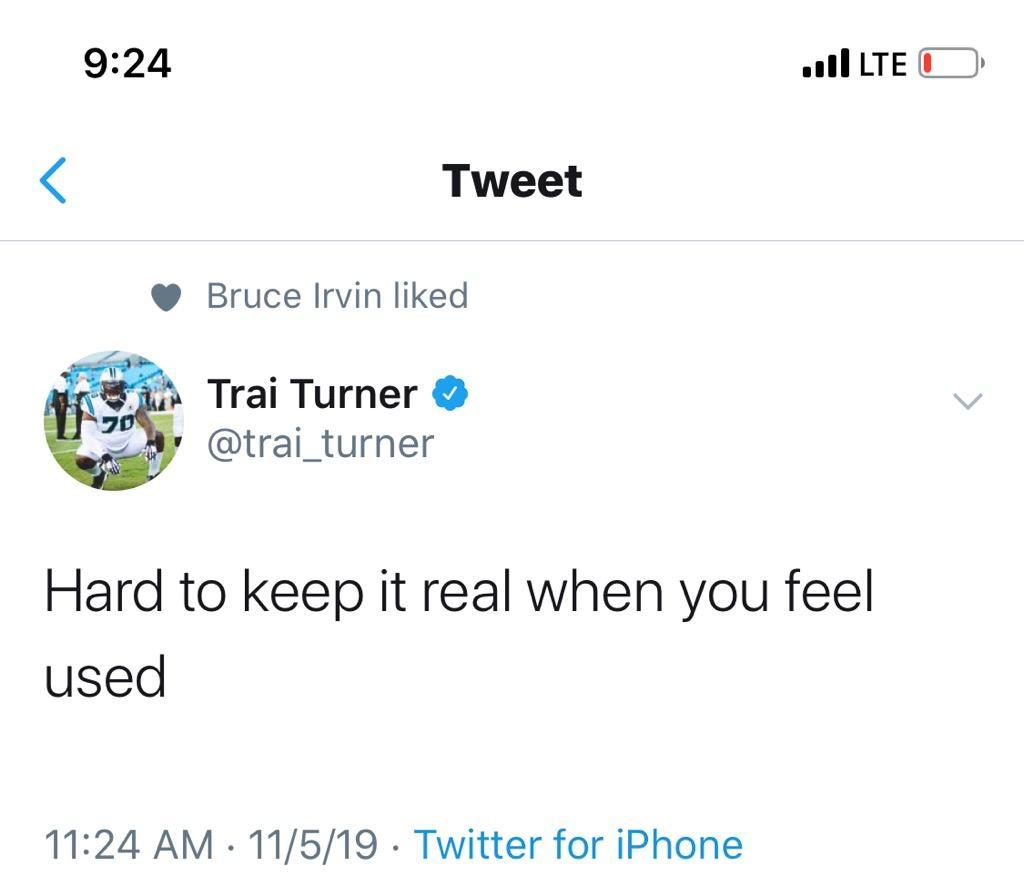Click the gray heart liked icon
The width and height of the screenshot is (1024, 887).
[166, 297]
